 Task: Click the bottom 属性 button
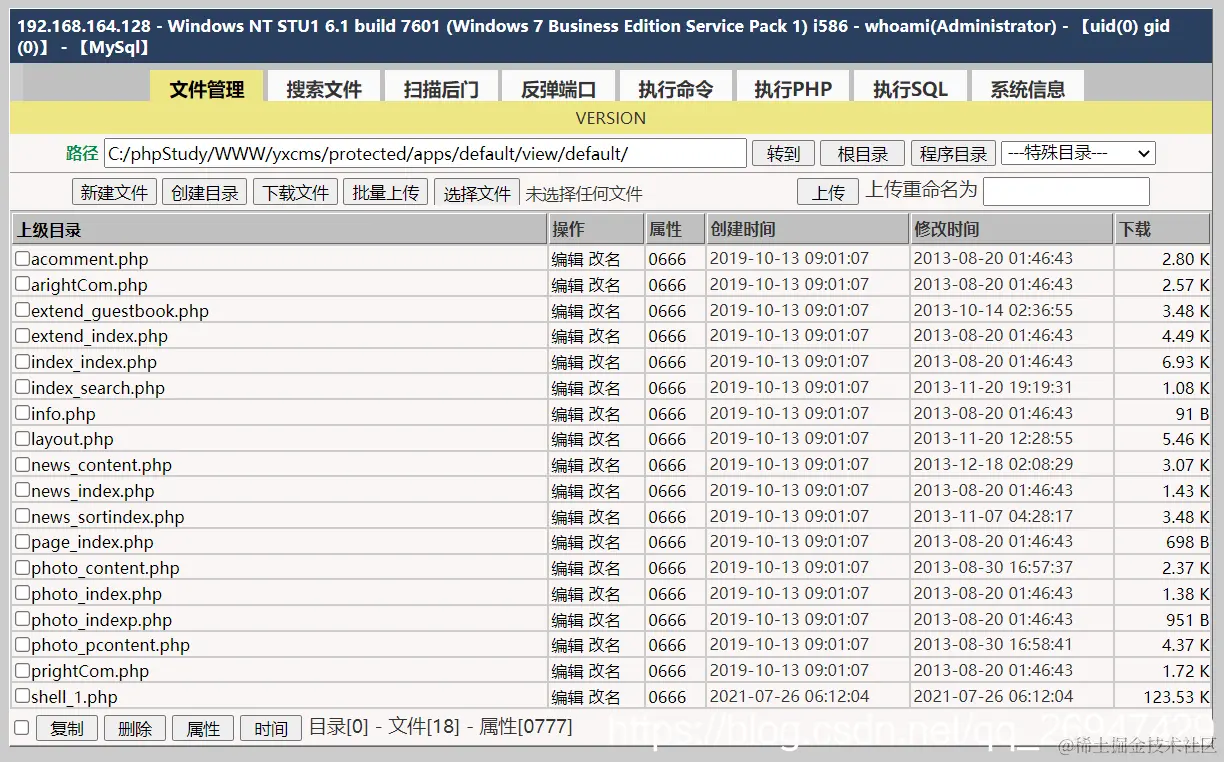(203, 728)
